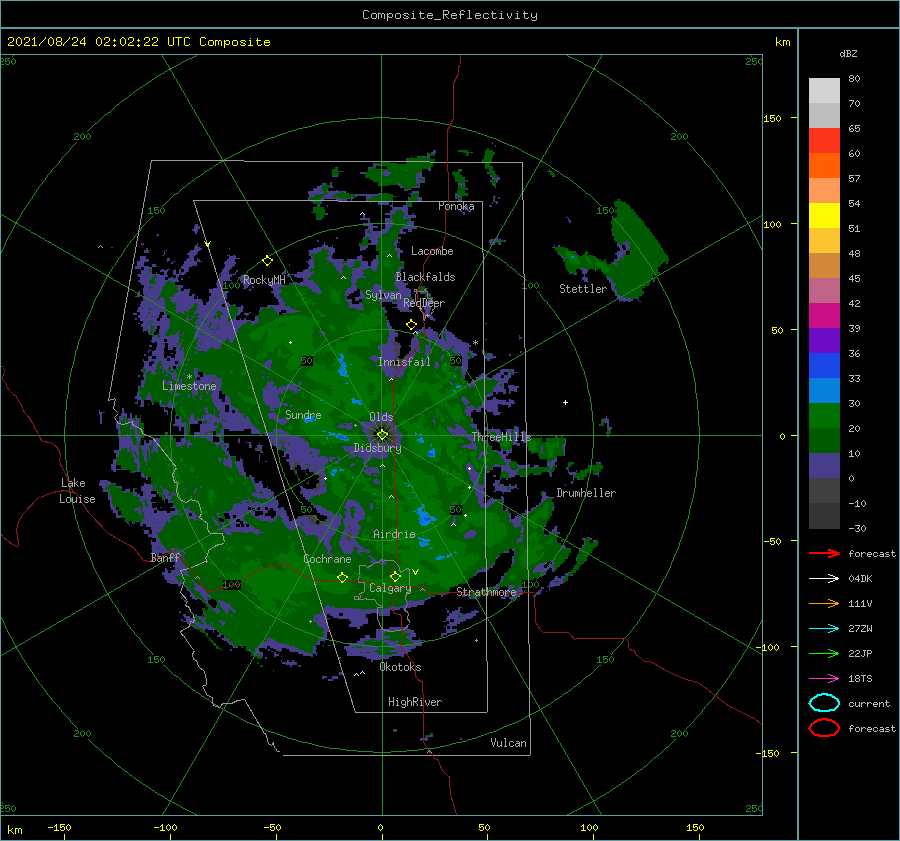This screenshot has height=841, width=900.
Task: Click the ThreeHills city label
Action: coord(501,437)
